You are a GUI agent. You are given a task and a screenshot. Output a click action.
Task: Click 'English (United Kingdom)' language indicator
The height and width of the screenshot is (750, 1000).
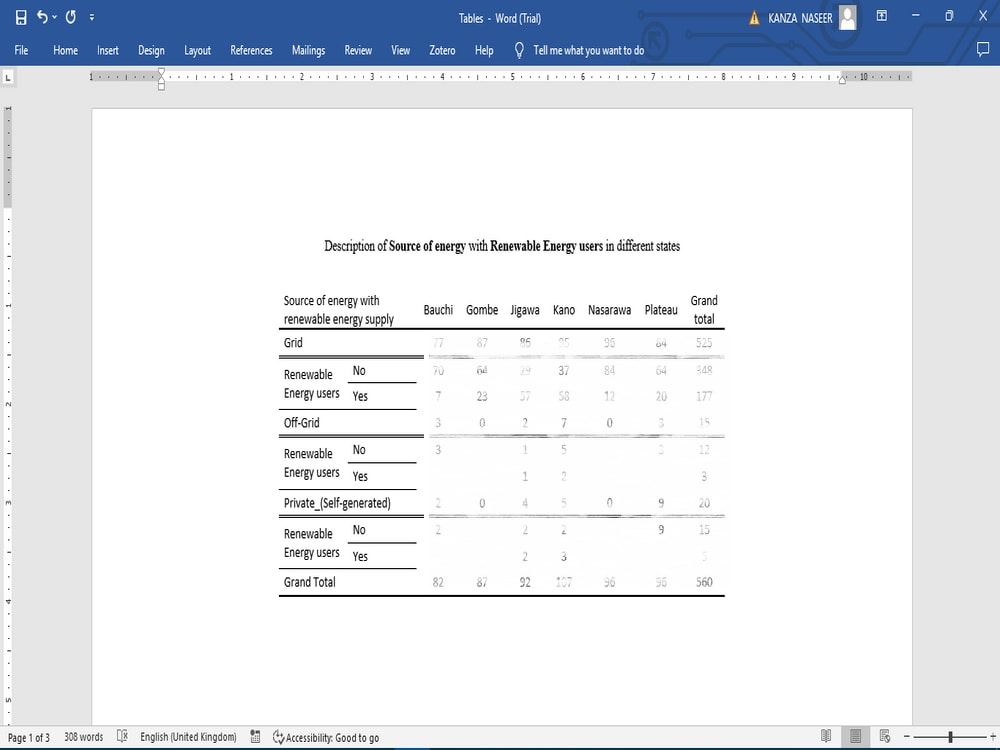pos(188,737)
